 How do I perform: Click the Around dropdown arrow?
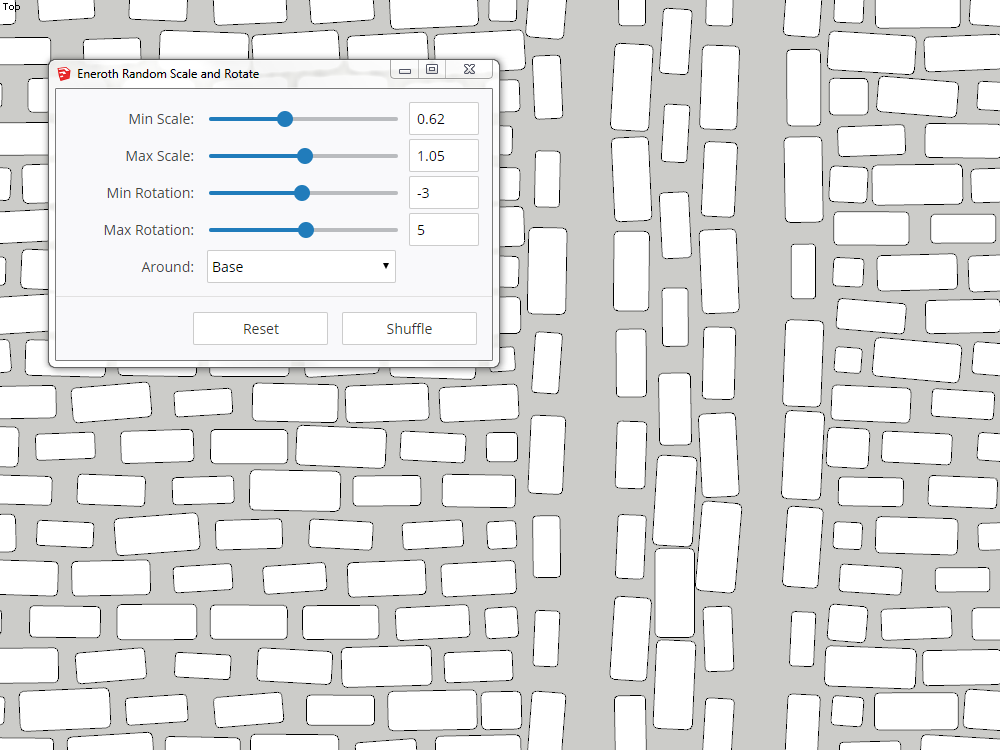pos(386,266)
